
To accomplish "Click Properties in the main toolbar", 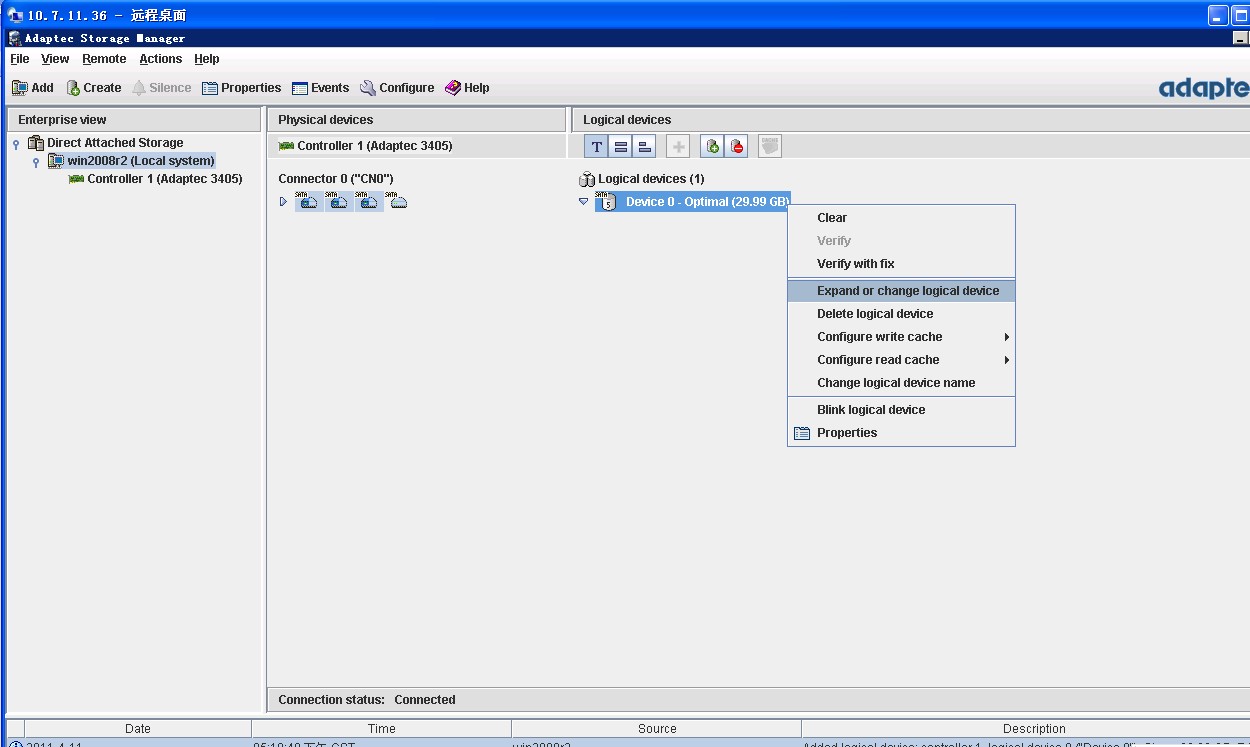I will [x=241, y=88].
